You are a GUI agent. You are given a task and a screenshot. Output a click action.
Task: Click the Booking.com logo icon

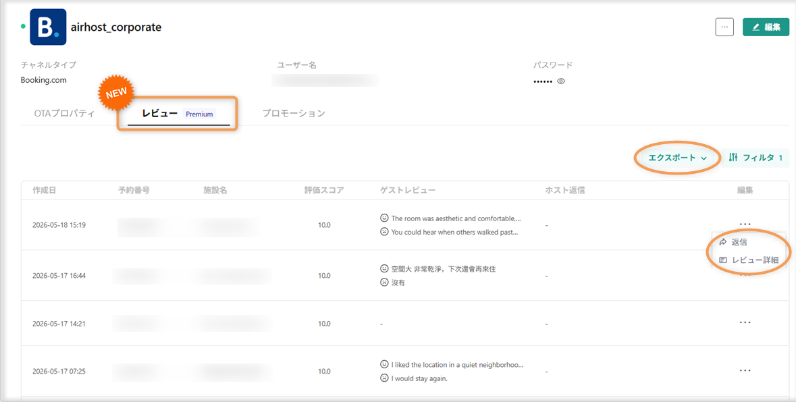48,27
